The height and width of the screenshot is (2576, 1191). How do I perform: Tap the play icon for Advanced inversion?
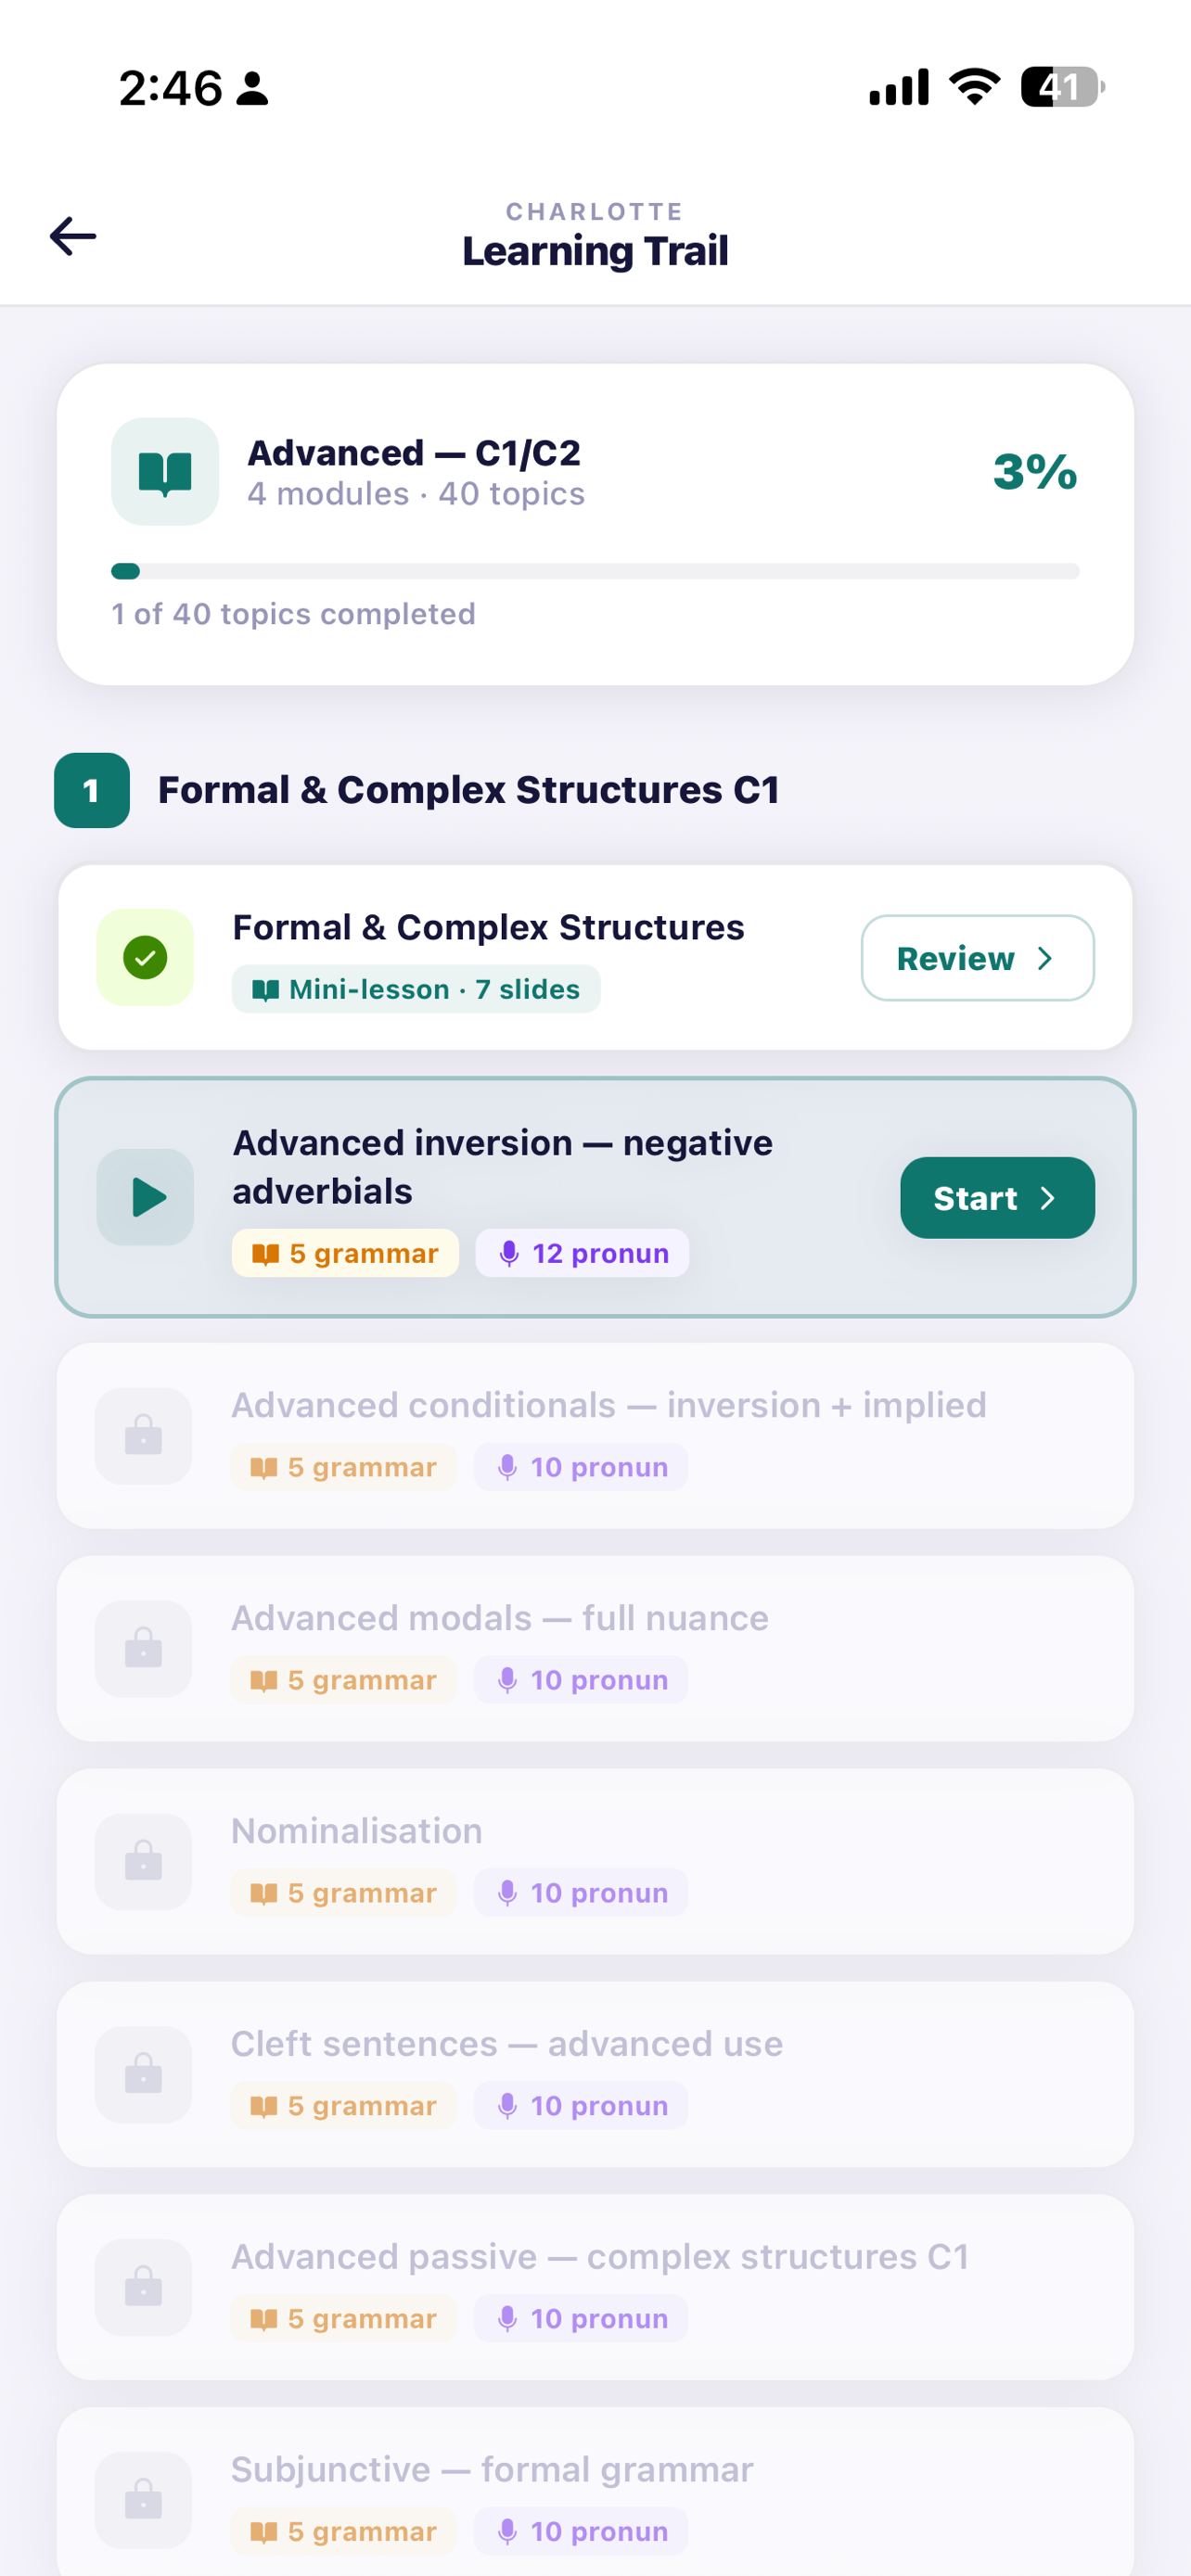145,1197
